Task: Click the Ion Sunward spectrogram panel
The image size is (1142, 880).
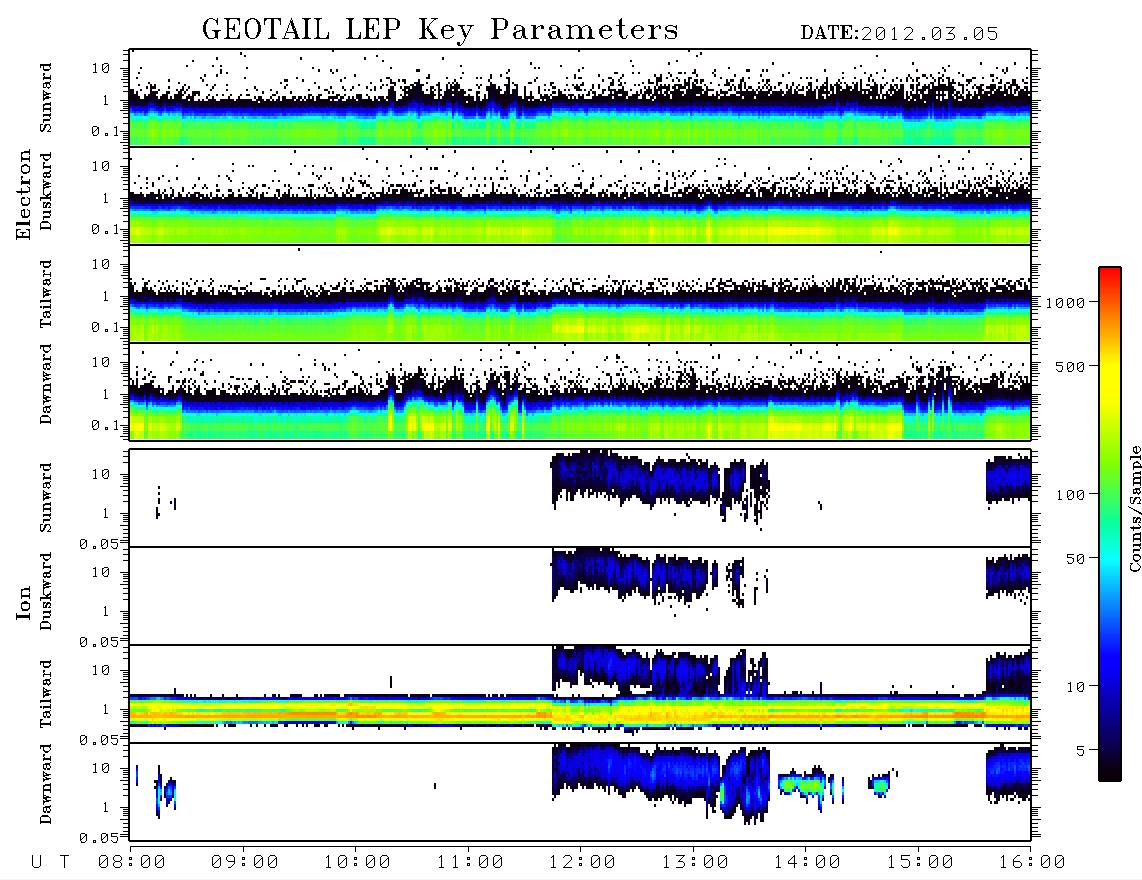Action: coord(580,498)
